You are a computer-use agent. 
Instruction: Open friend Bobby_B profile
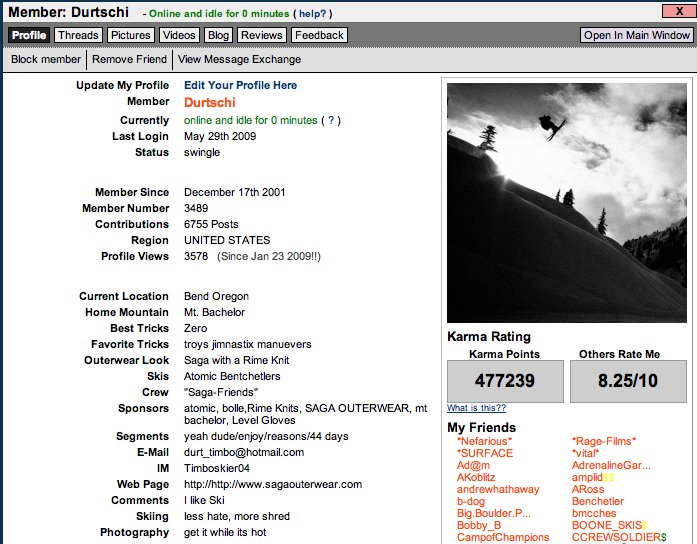tap(479, 525)
